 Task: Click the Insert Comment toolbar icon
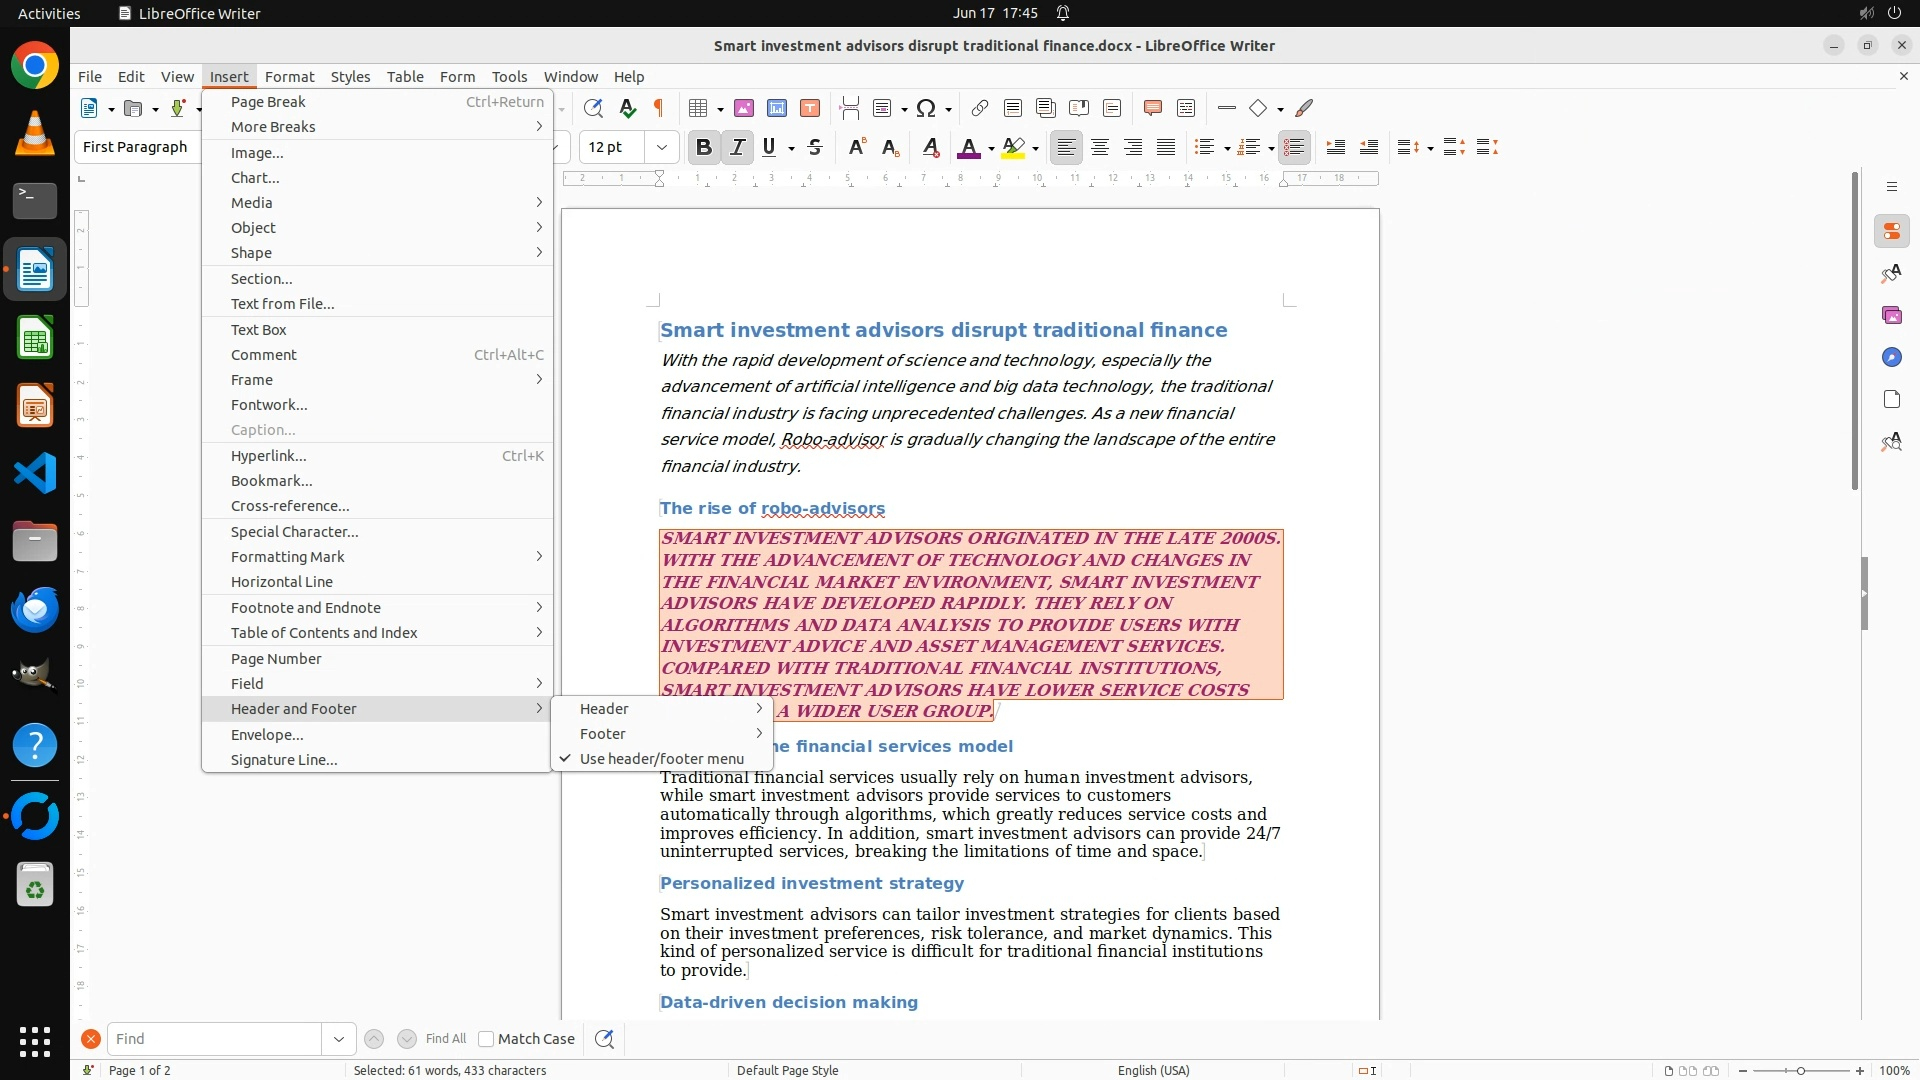[x=1152, y=108]
